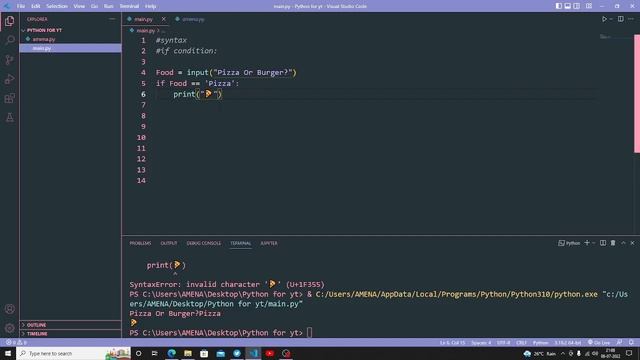Open notifications bell in status bar
The image size is (640, 360).
pos(631,342)
